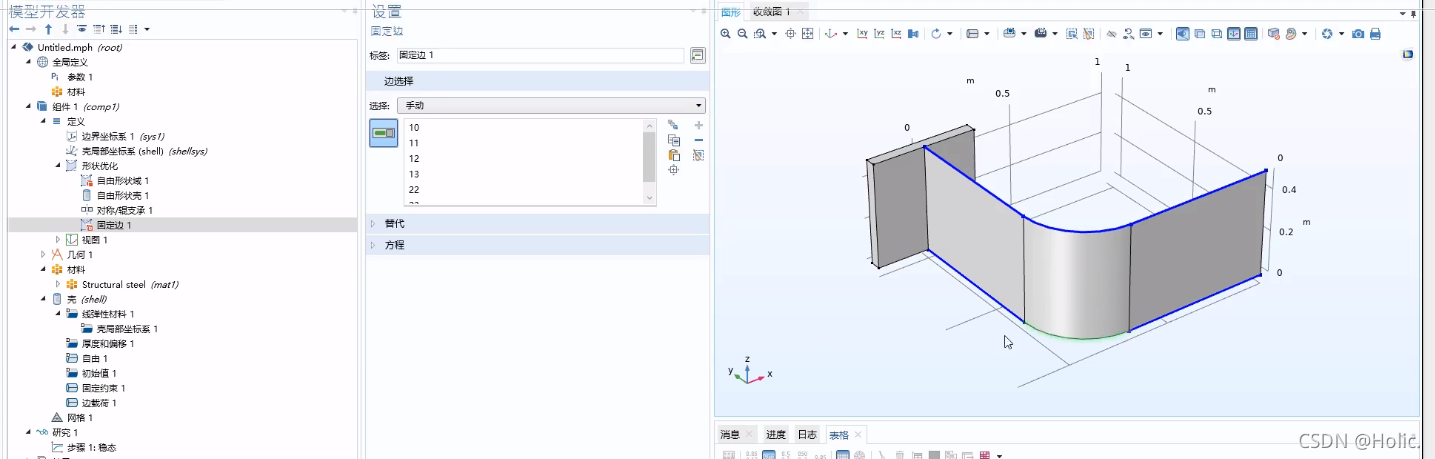This screenshot has height=459, width=1435.
Task: Click the remove from selection minus icon
Action: [x=698, y=140]
